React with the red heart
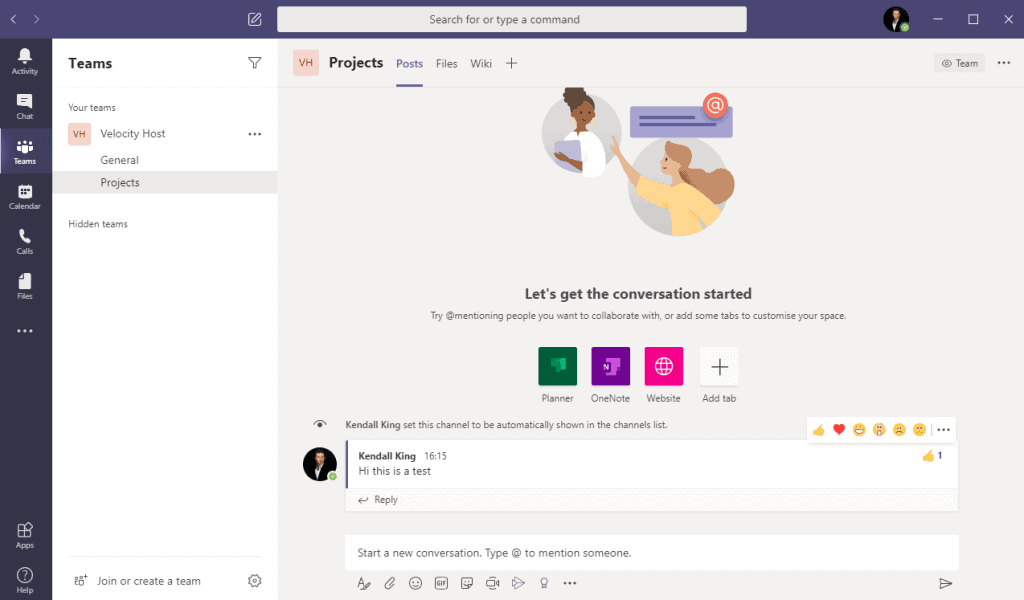 coord(839,430)
